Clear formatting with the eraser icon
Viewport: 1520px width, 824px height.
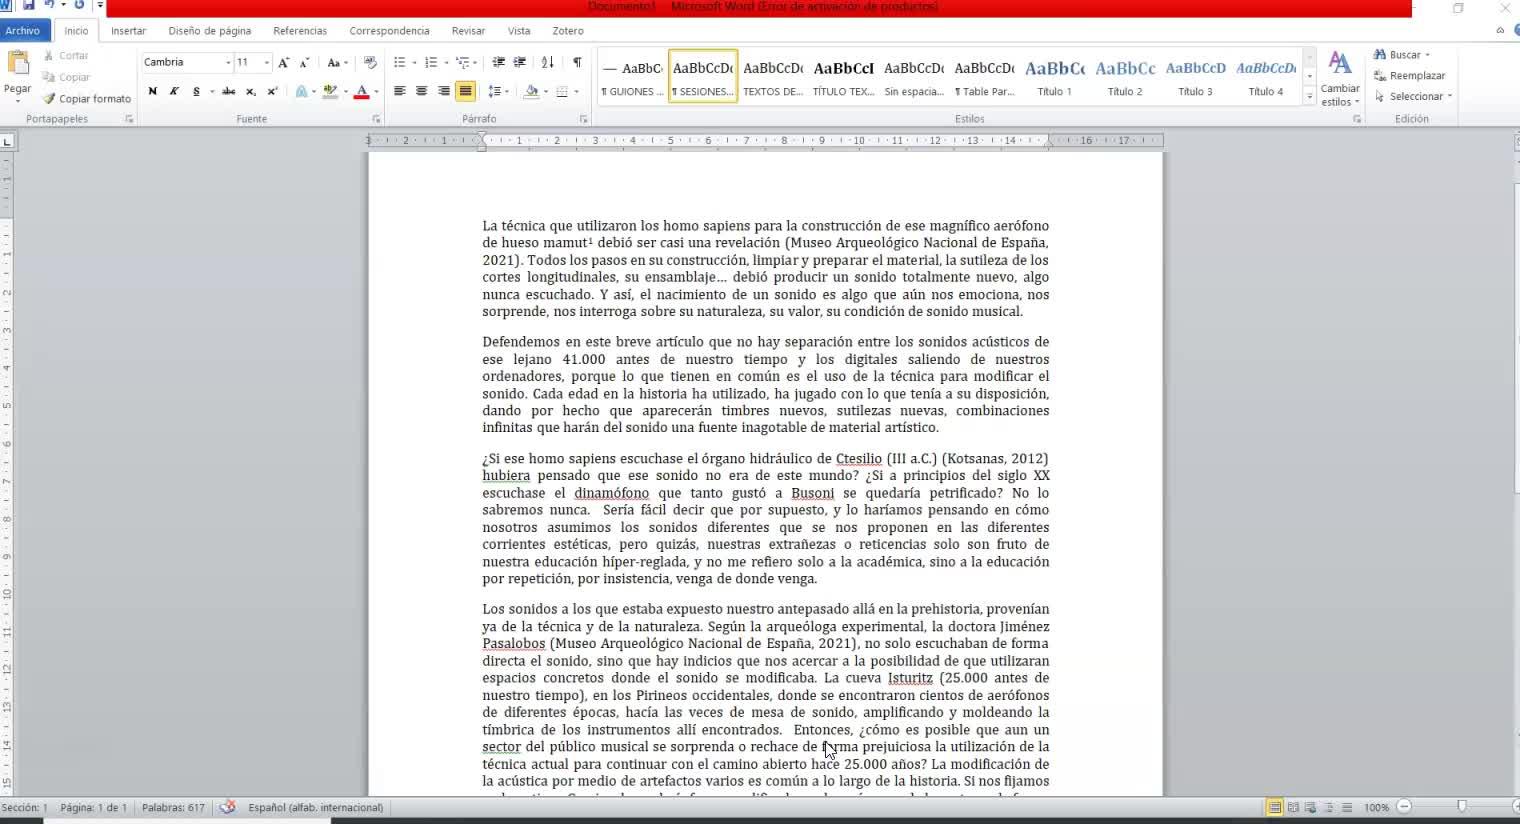370,63
